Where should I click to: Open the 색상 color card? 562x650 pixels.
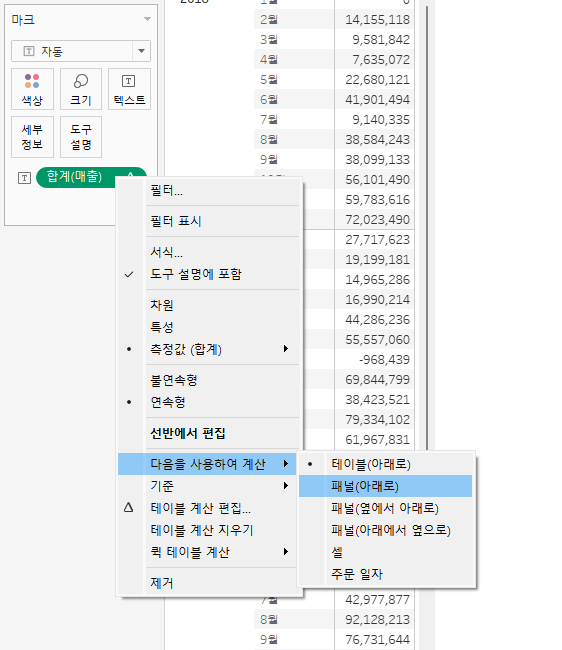(x=32, y=89)
